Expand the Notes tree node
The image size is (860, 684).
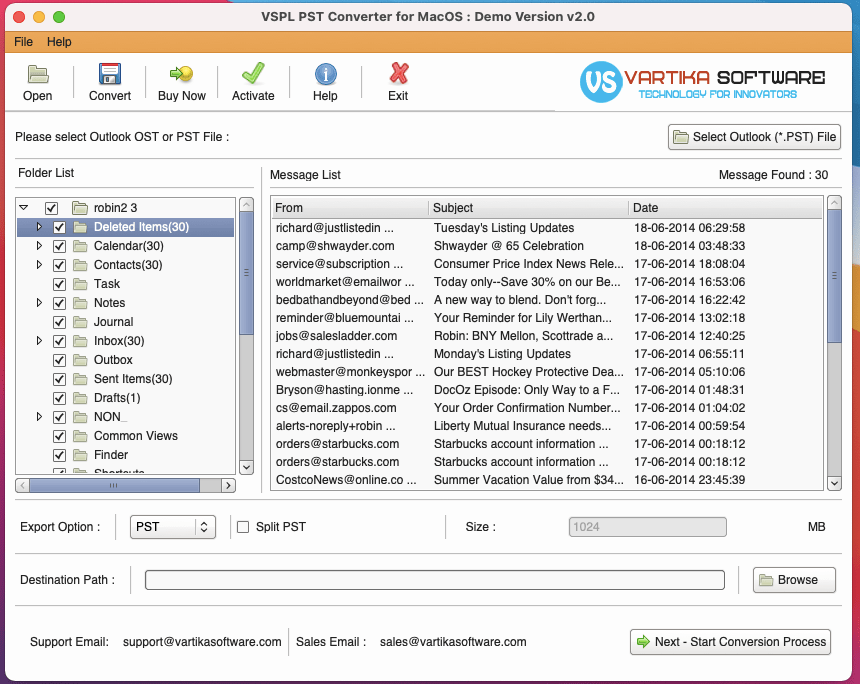39,302
